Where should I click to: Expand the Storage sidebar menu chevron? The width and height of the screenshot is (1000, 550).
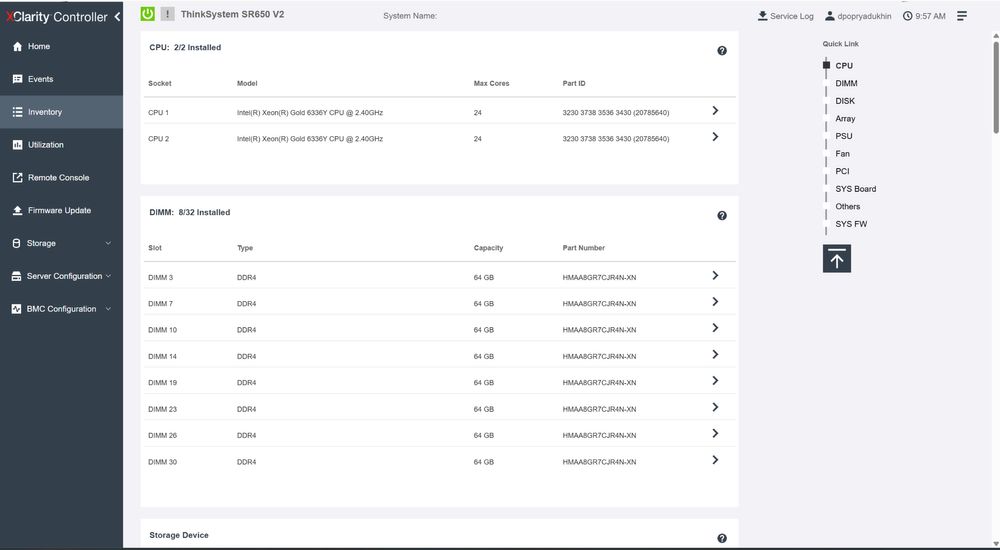(x=108, y=243)
